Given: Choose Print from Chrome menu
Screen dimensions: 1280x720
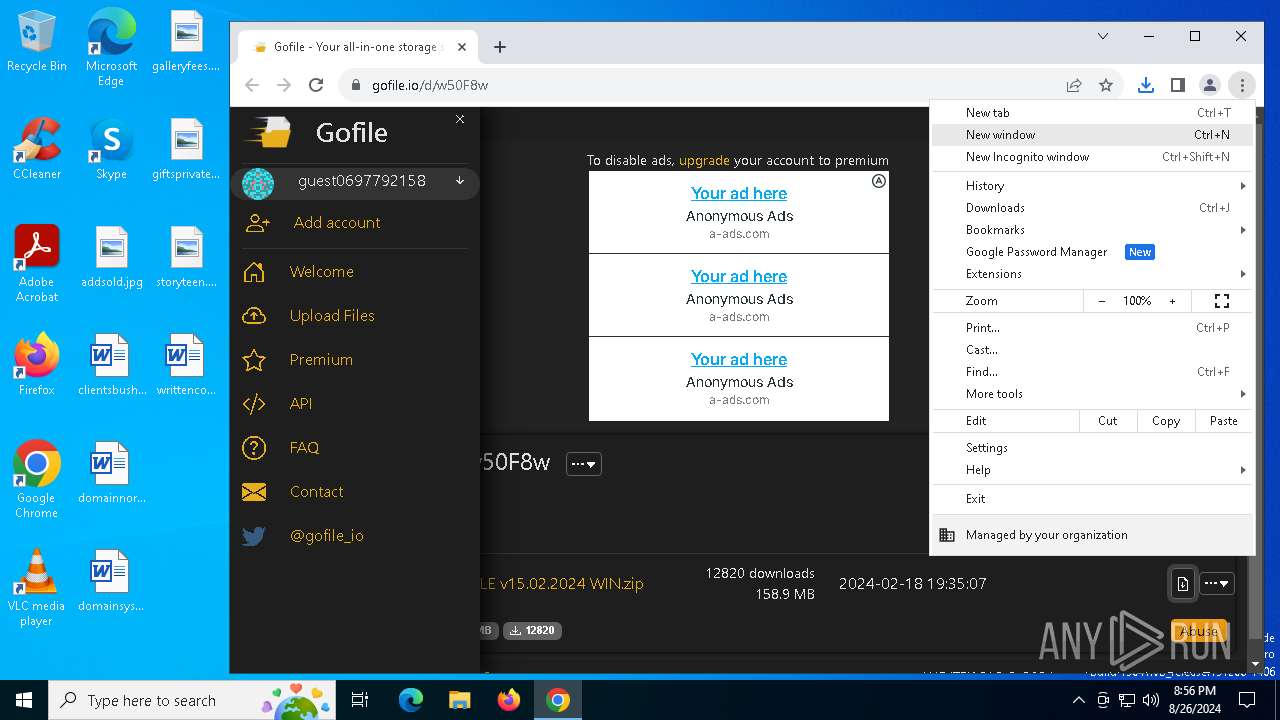Looking at the screenshot, I should pos(1093,328).
